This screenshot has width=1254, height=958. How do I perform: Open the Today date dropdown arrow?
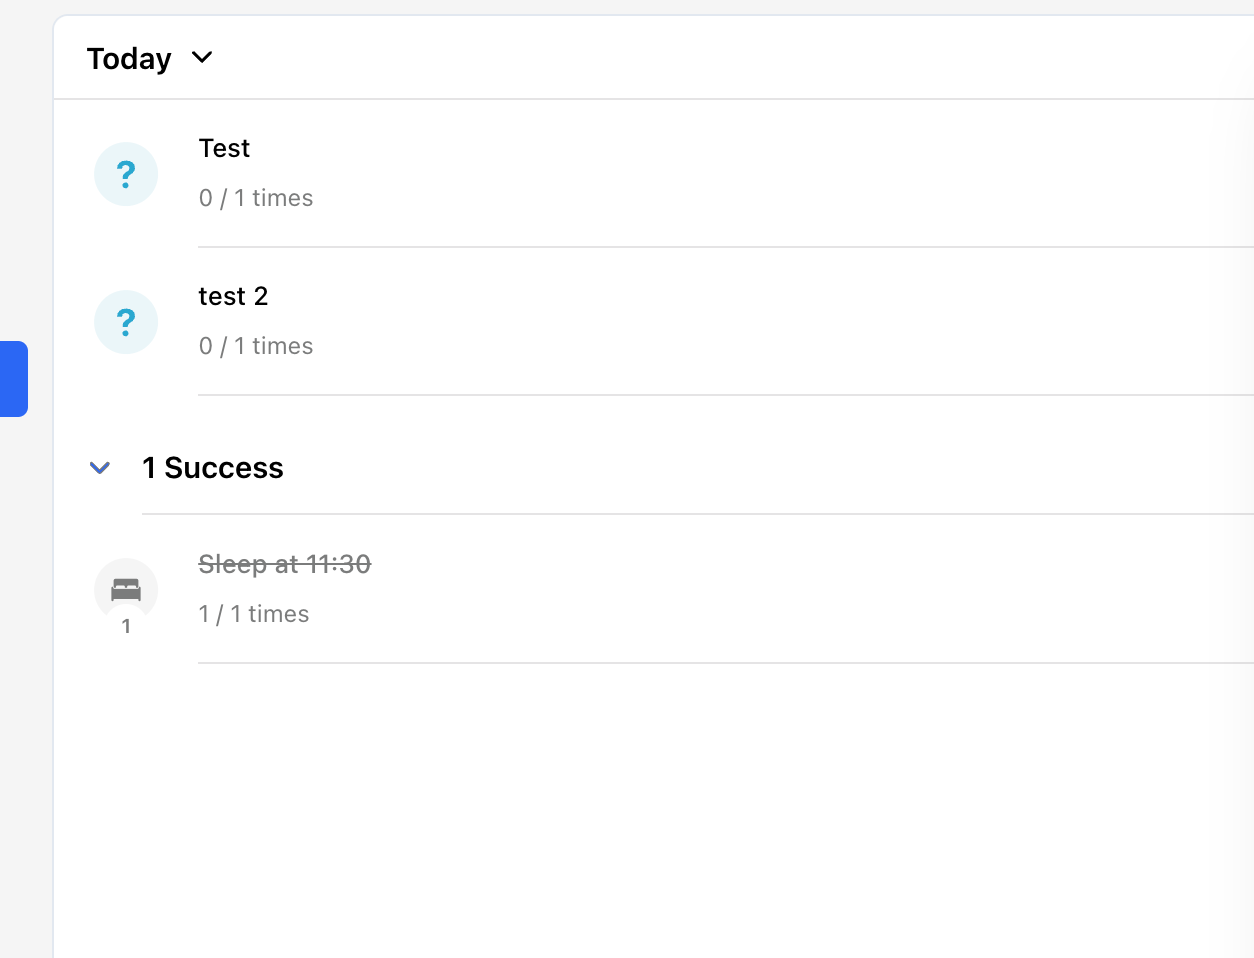tap(202, 58)
